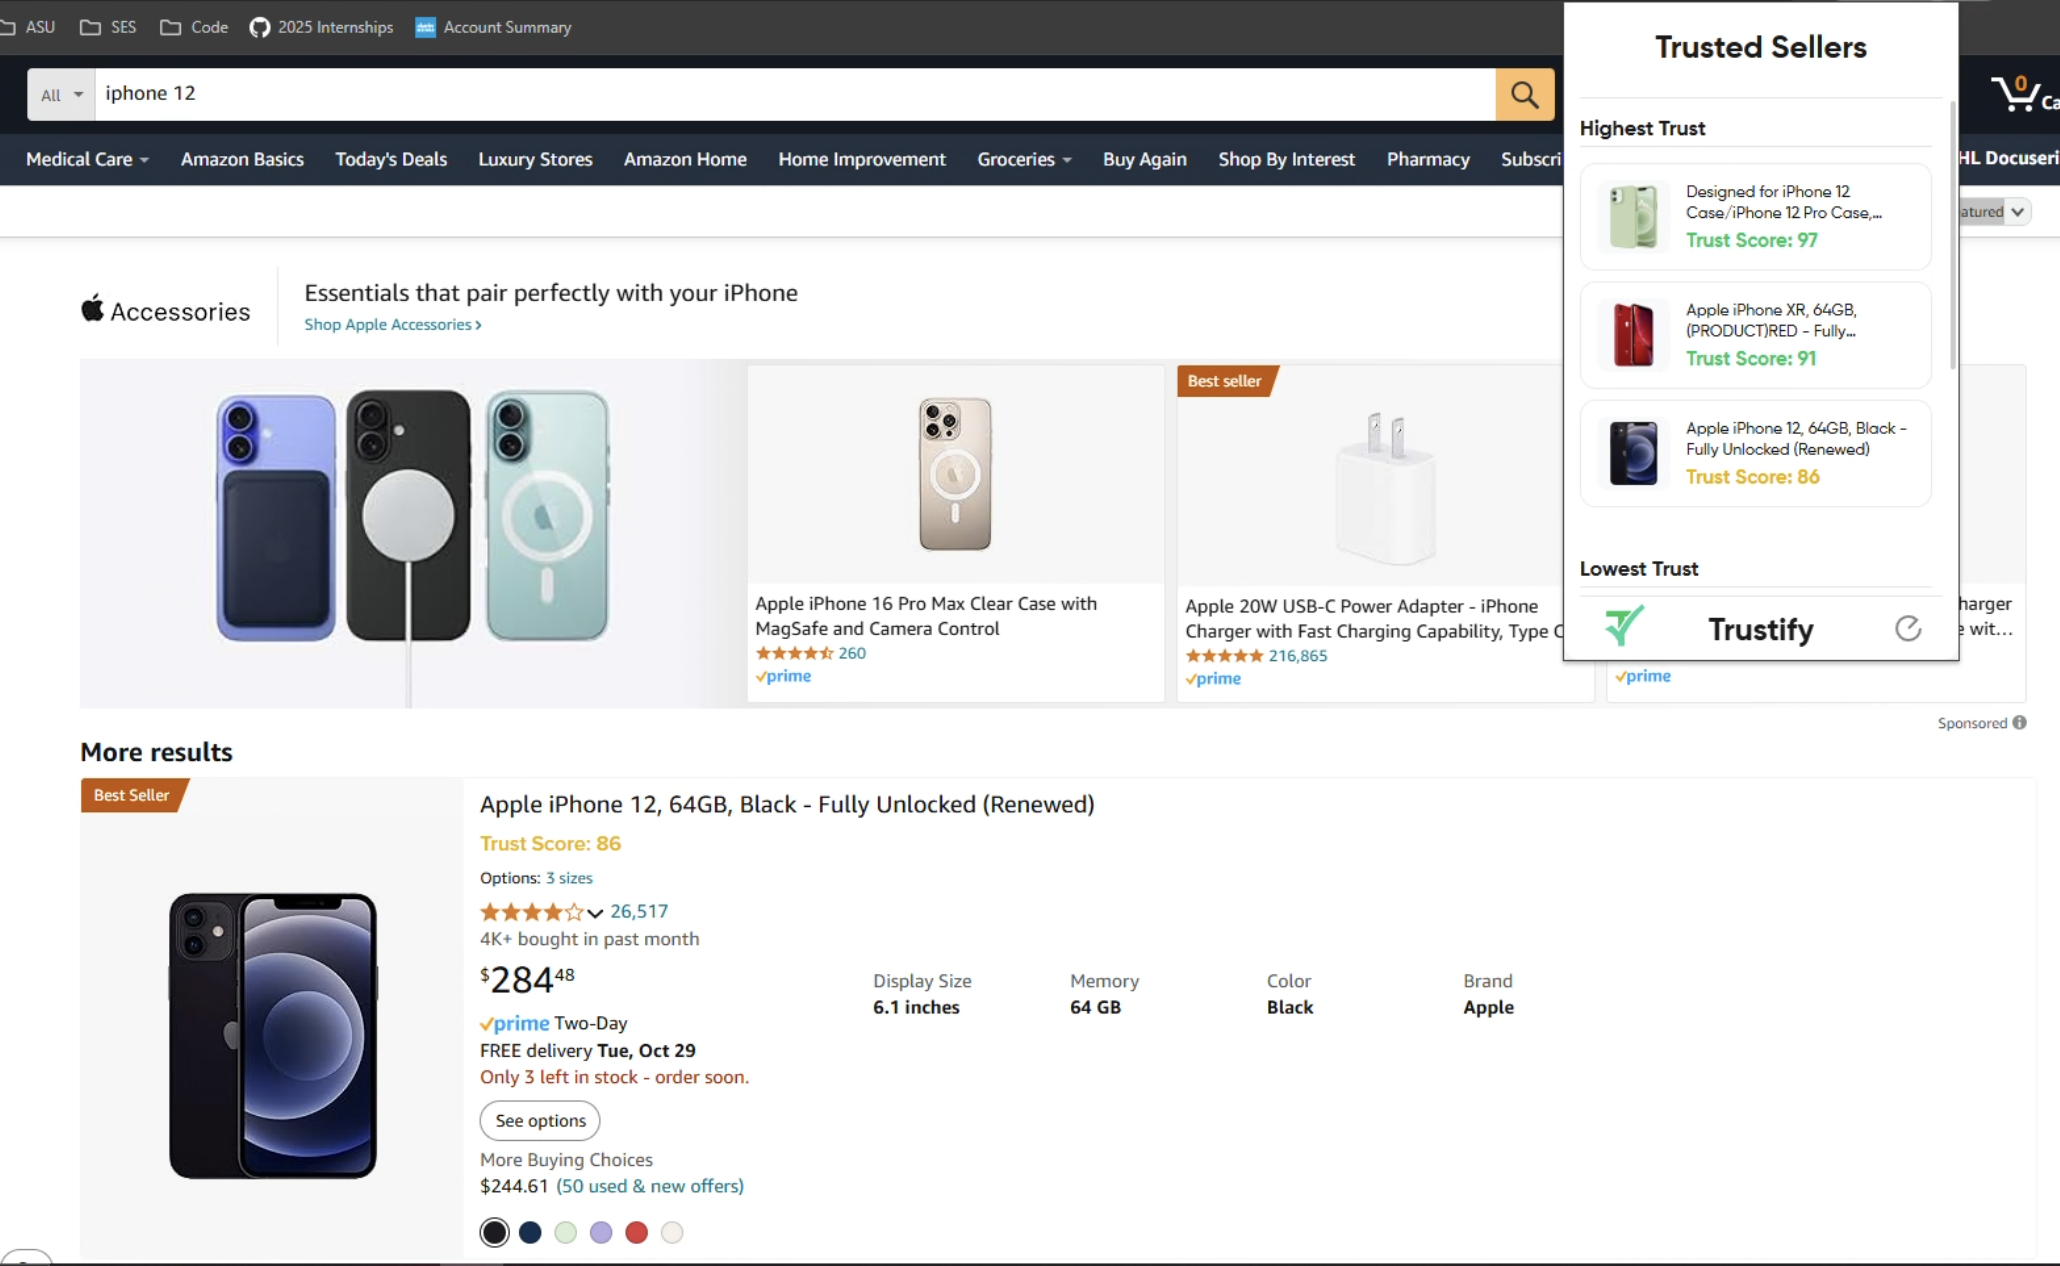Open the Account Summary bookmark
Viewport: 2060px width, 1266px height.
coord(493,27)
